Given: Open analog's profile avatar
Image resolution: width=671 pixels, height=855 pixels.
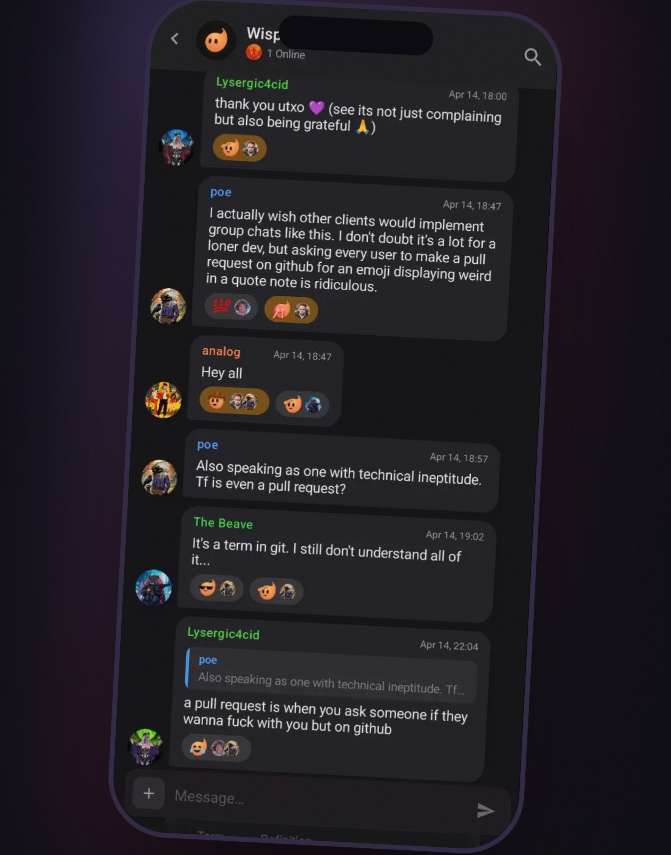Looking at the screenshot, I should click(163, 400).
